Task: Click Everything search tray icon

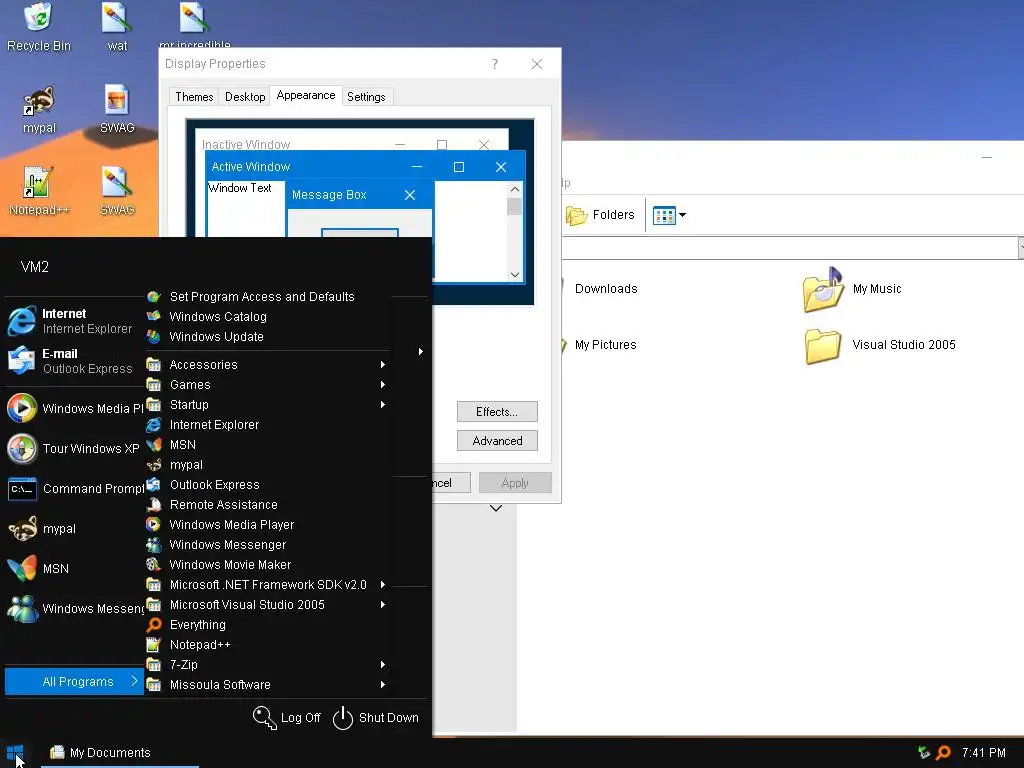Action: pos(944,753)
